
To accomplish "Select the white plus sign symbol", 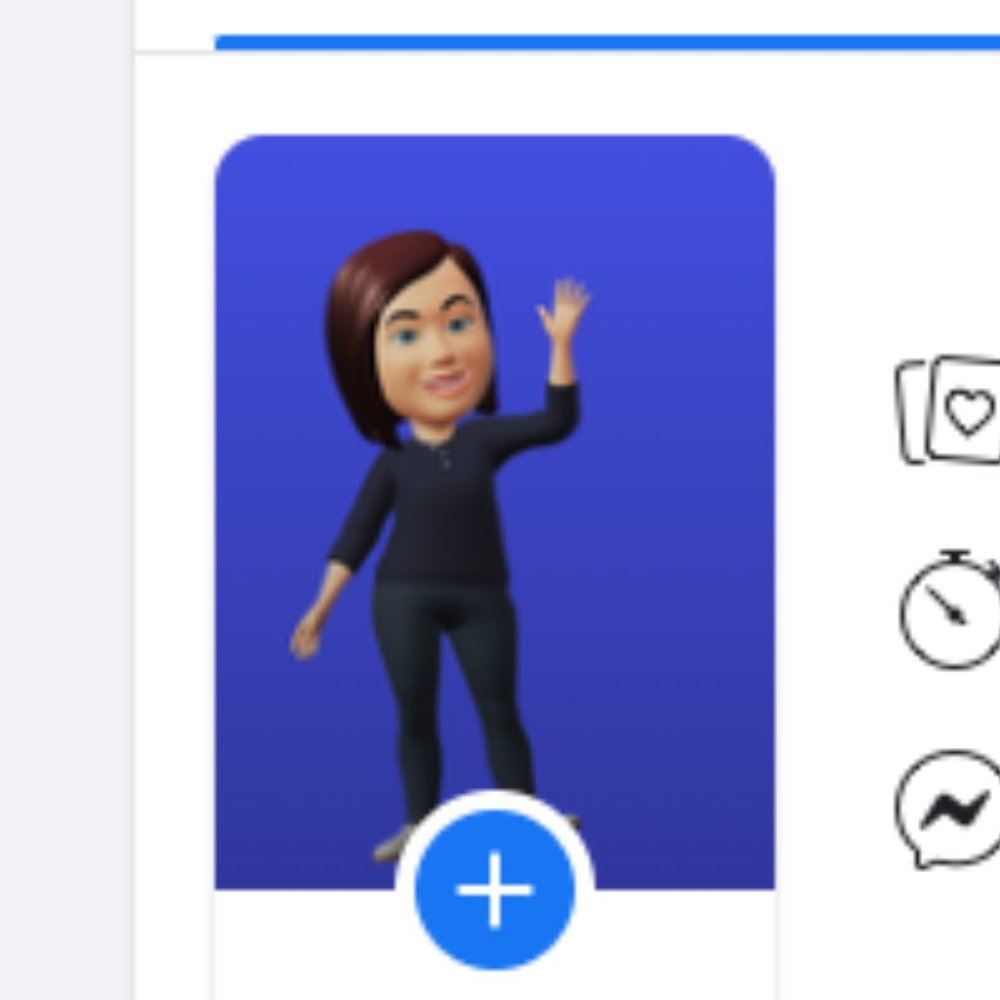I will point(495,889).
